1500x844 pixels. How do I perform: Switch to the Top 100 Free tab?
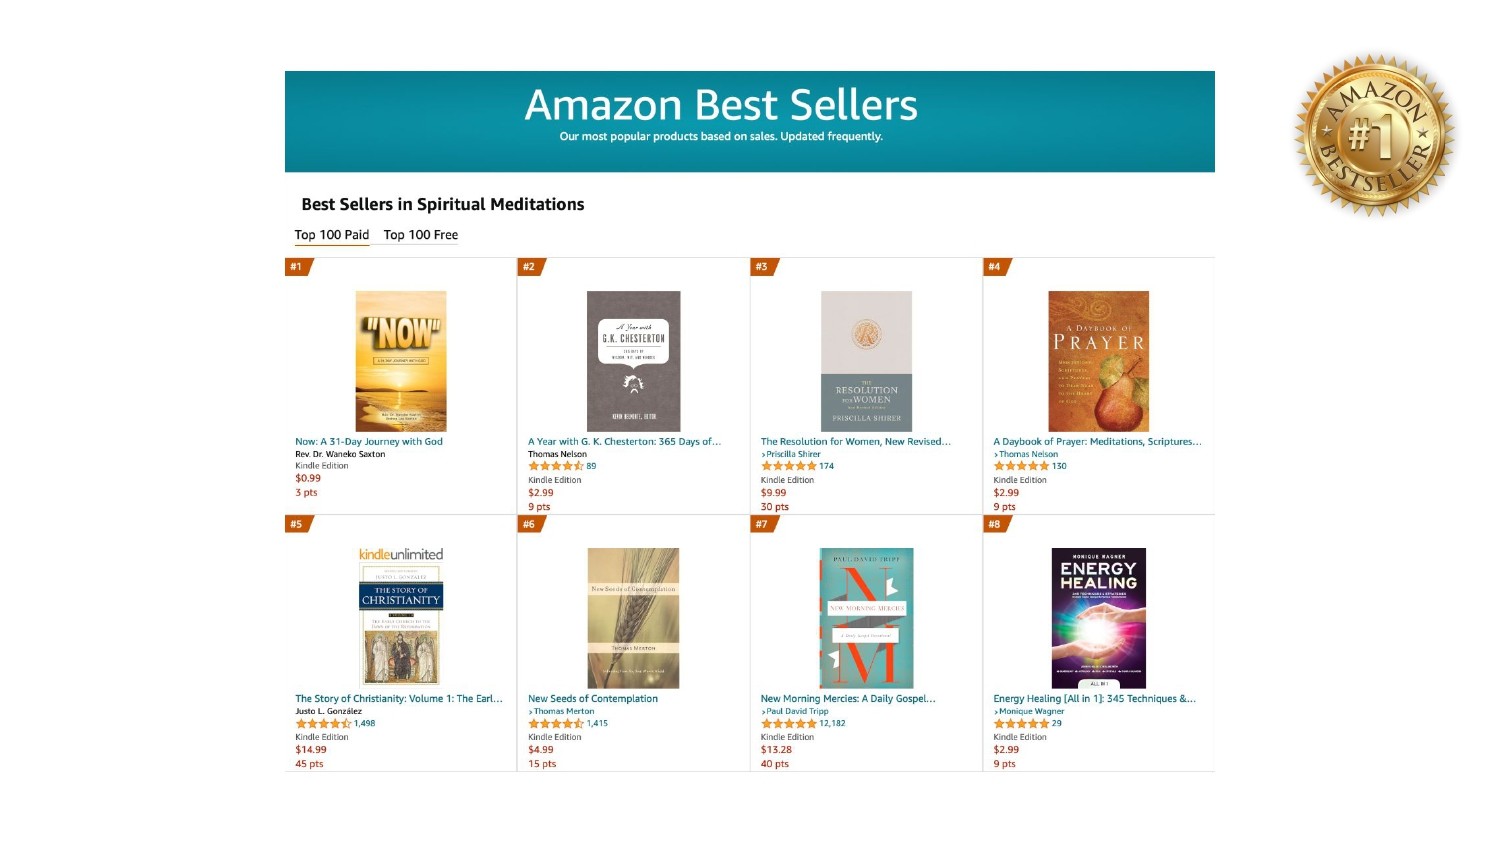(421, 235)
